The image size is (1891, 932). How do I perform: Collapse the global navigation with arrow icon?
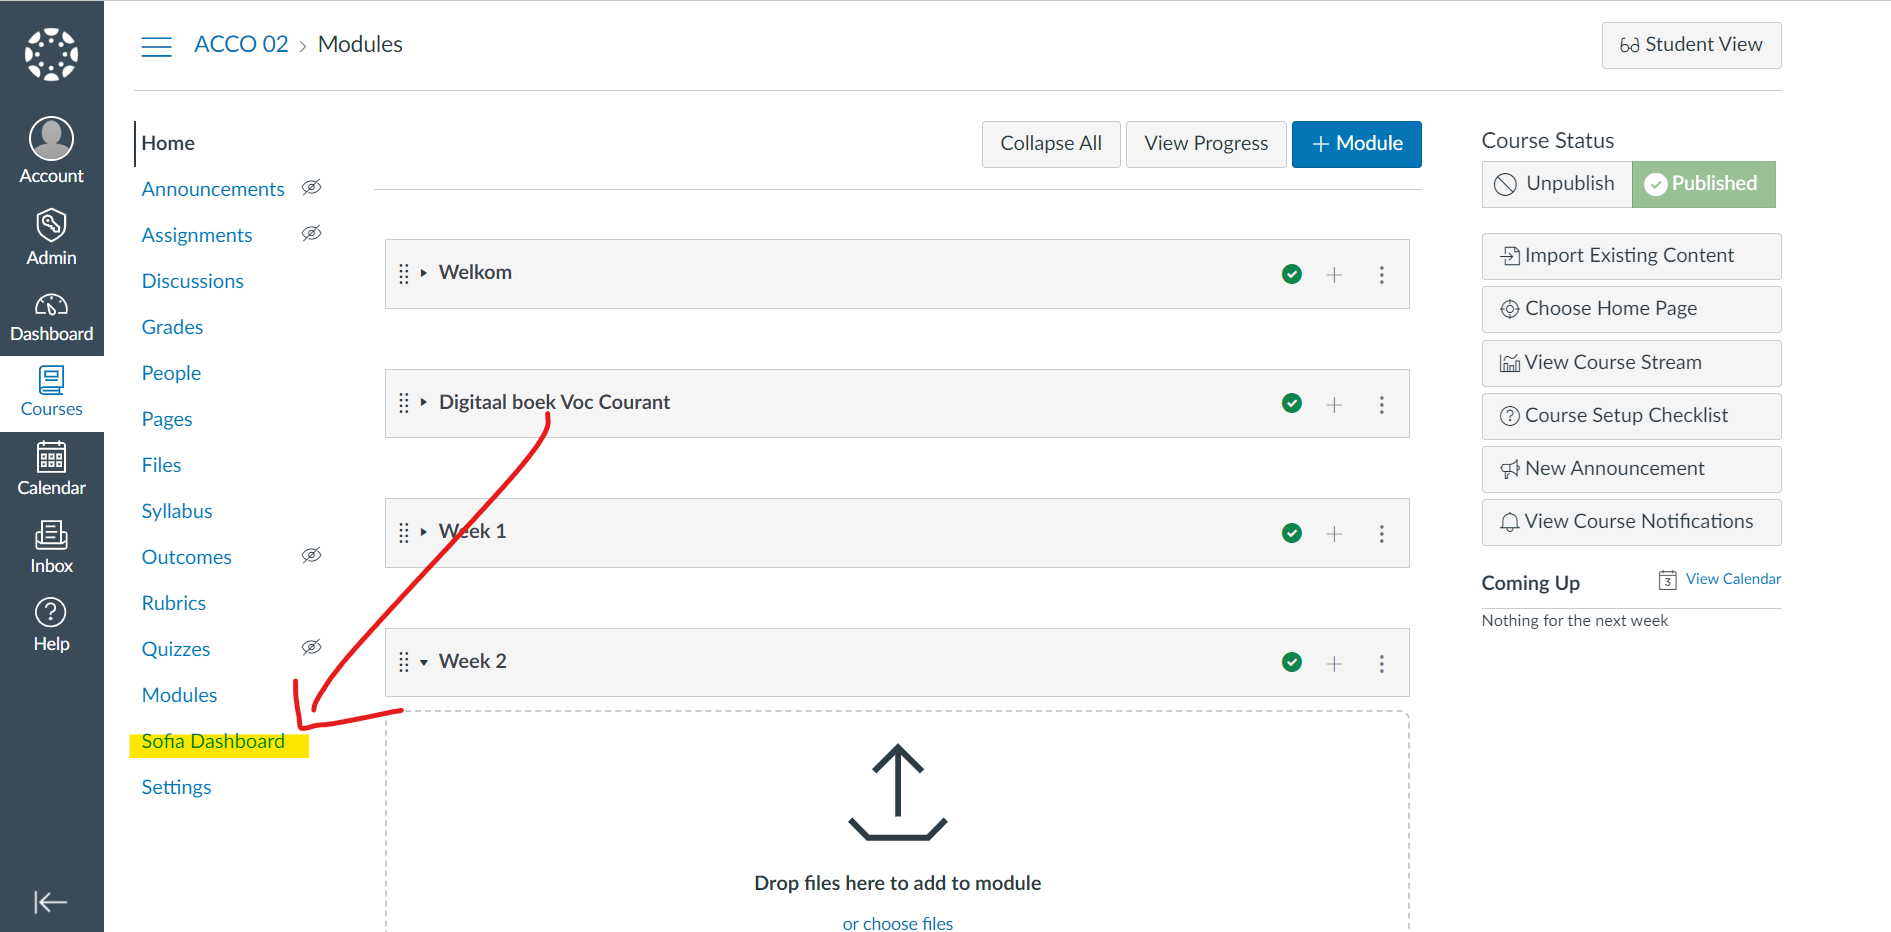coord(50,902)
